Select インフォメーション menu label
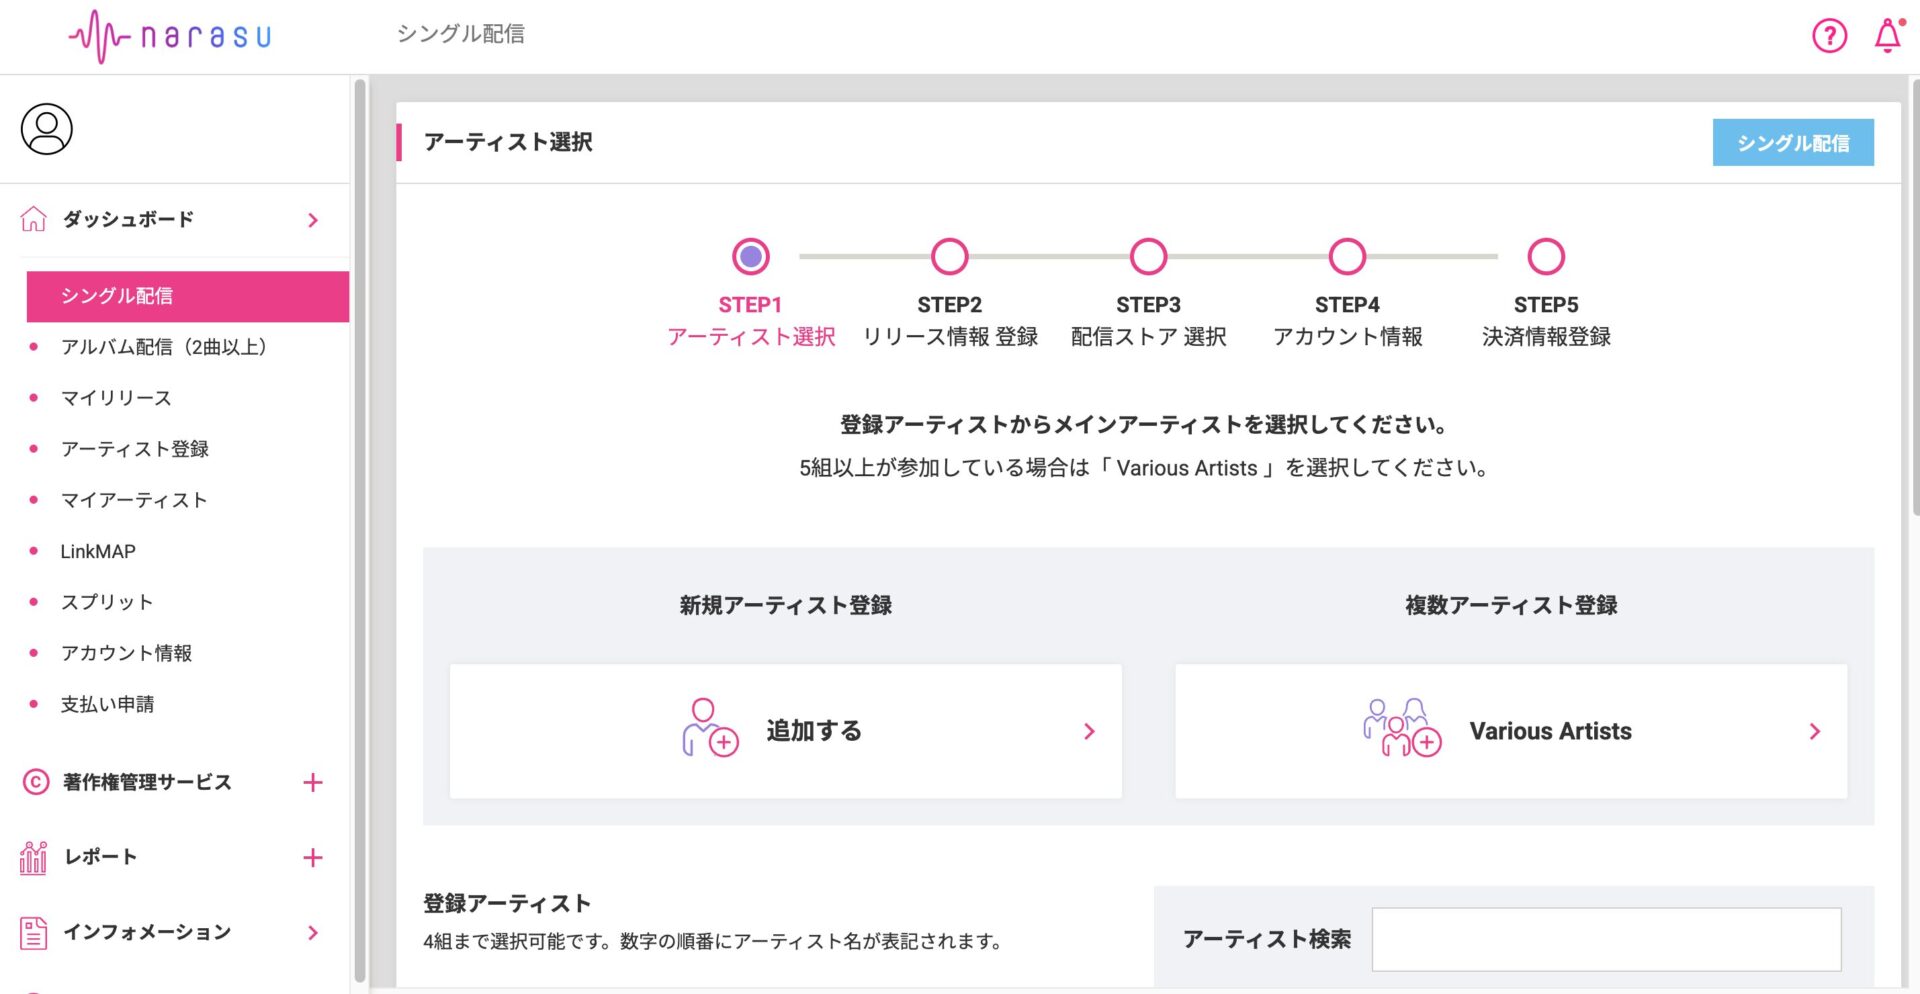Viewport: 1920px width, 994px height. click(147, 932)
